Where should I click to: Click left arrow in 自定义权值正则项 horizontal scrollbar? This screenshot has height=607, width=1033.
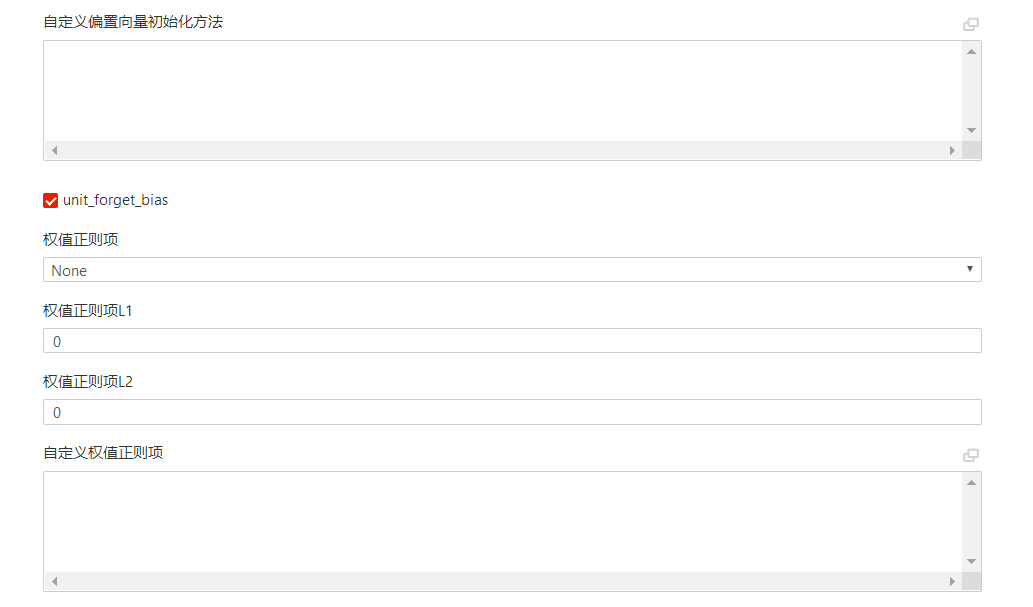(55, 581)
